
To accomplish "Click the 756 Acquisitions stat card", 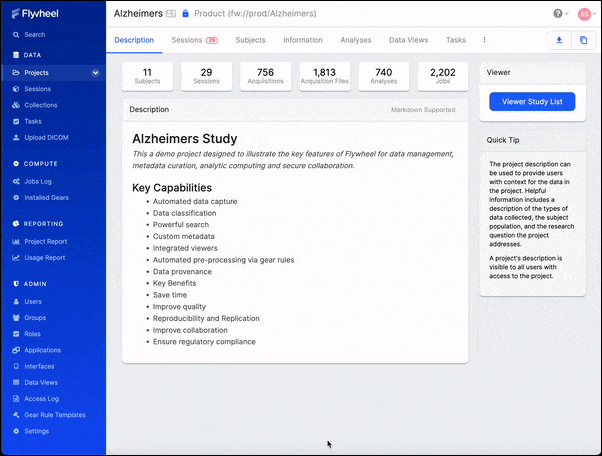I will (x=265, y=76).
